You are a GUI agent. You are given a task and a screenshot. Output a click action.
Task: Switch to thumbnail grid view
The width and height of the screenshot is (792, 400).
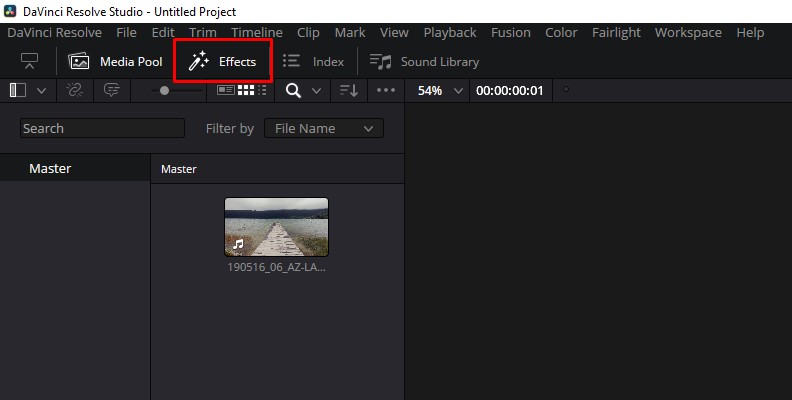(x=246, y=90)
